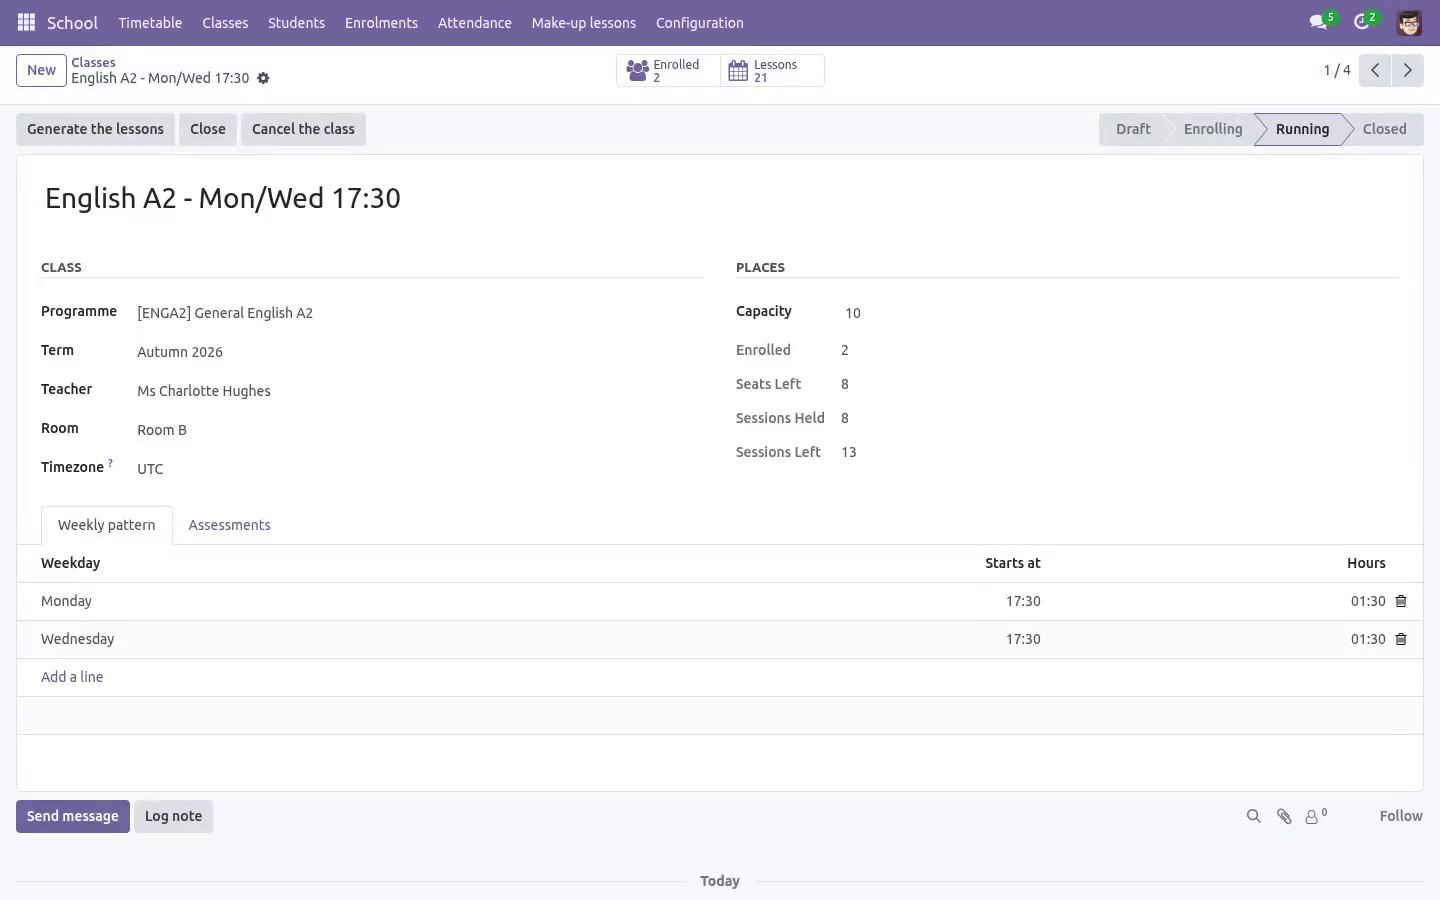The image size is (1440, 900).
Task: Open the Term dropdown field
Action: 420,352
